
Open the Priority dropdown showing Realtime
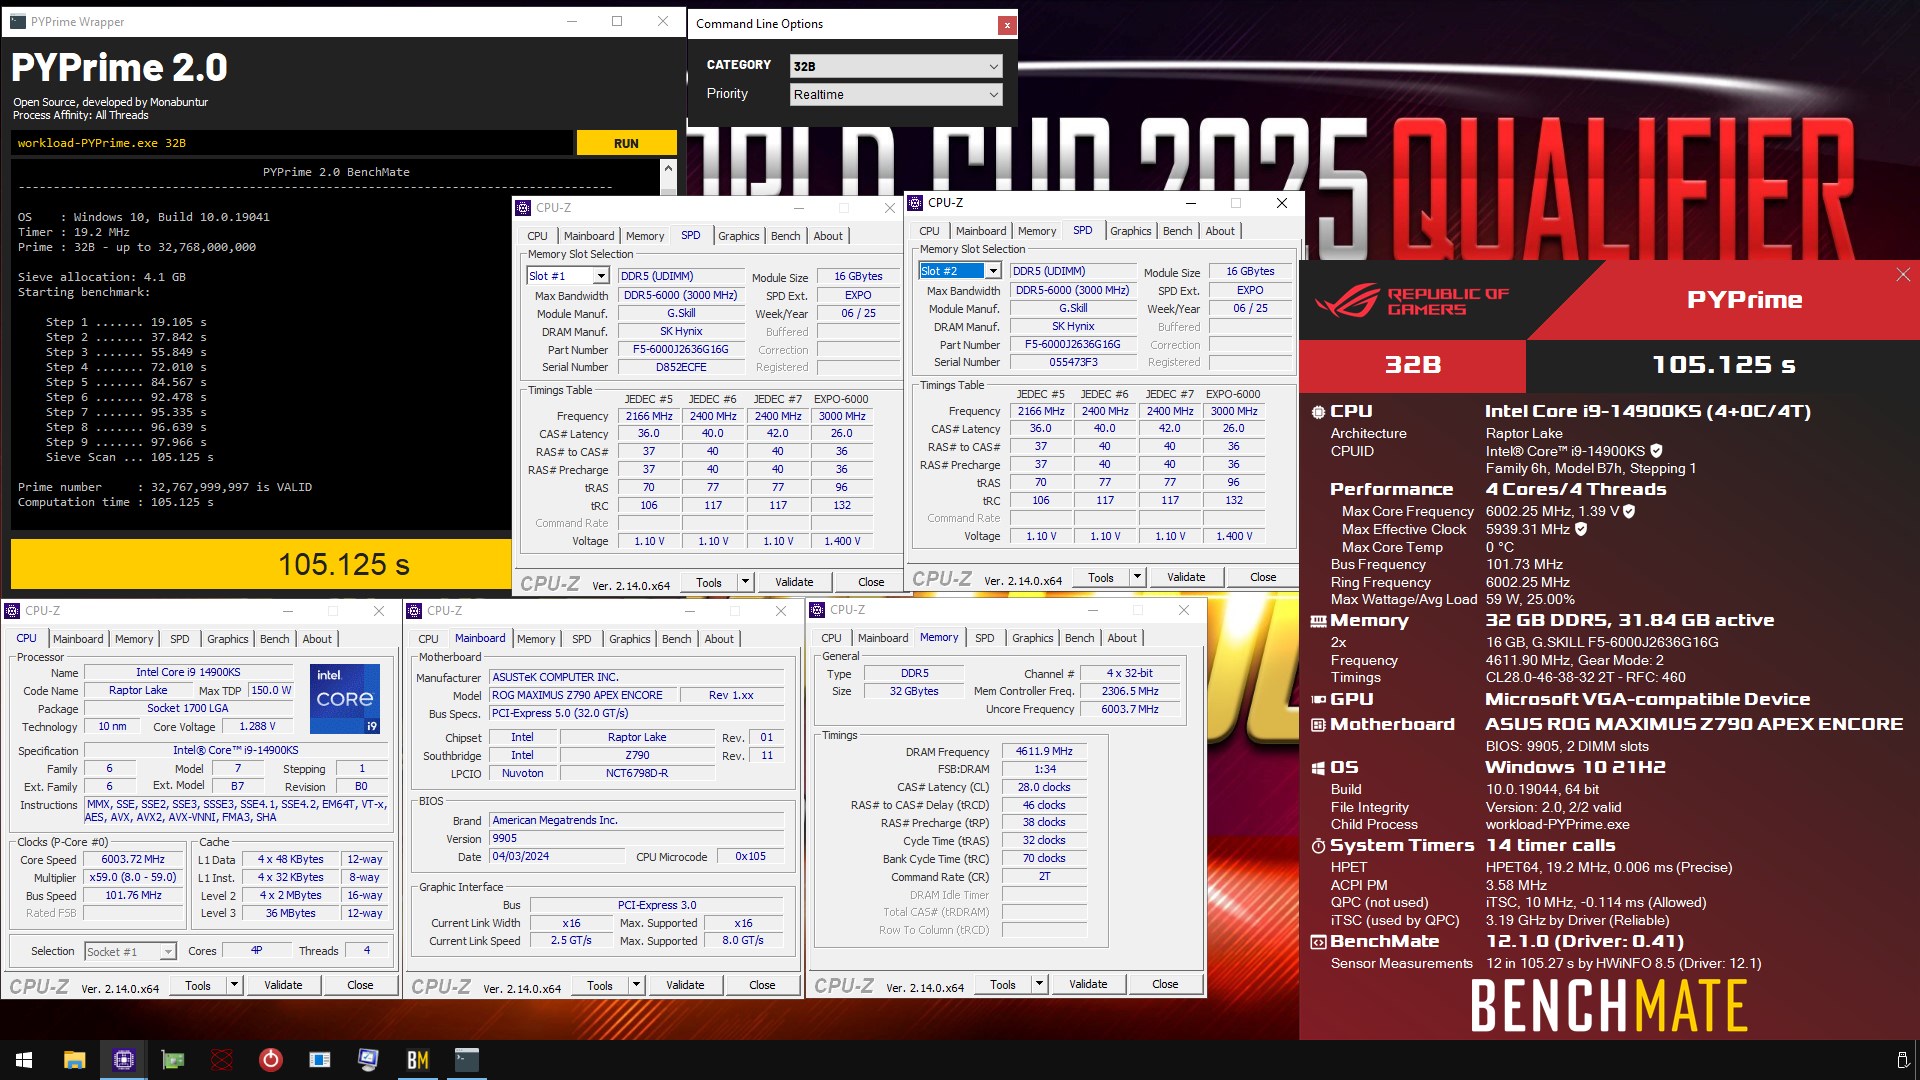(895, 95)
